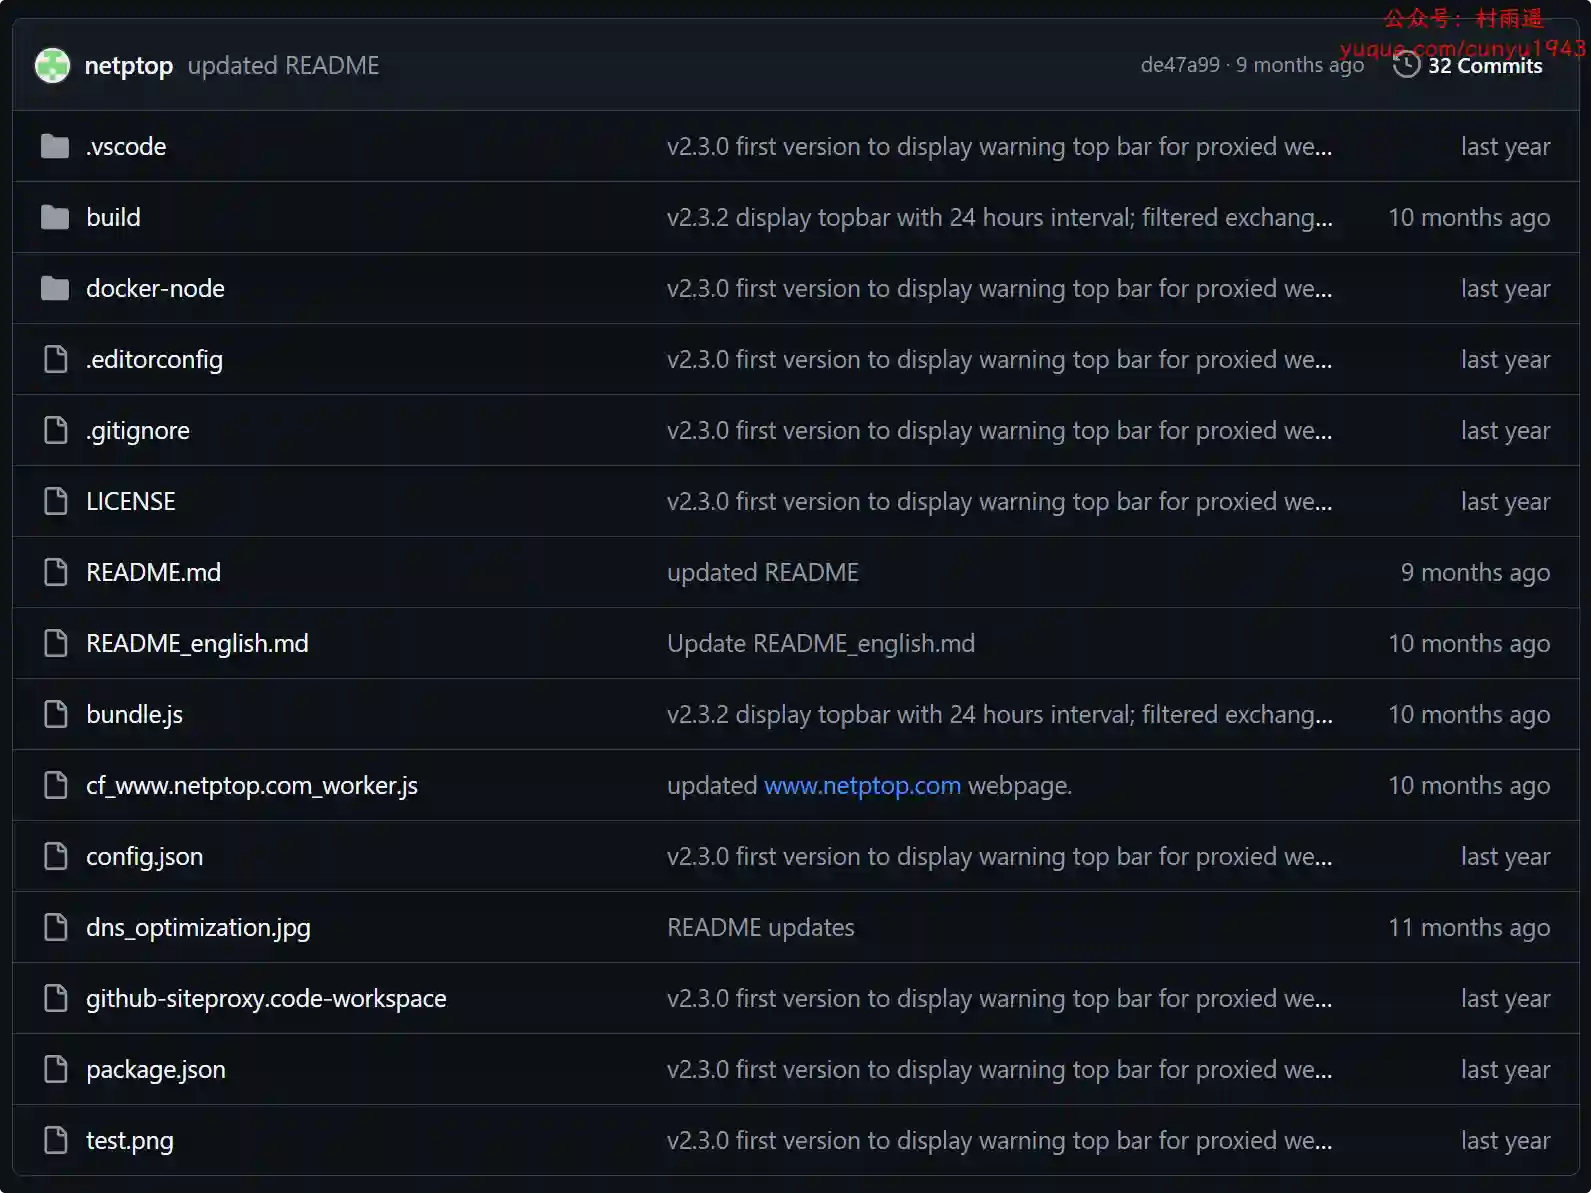Open the .editorconfig file
The width and height of the screenshot is (1591, 1193).
pos(154,360)
